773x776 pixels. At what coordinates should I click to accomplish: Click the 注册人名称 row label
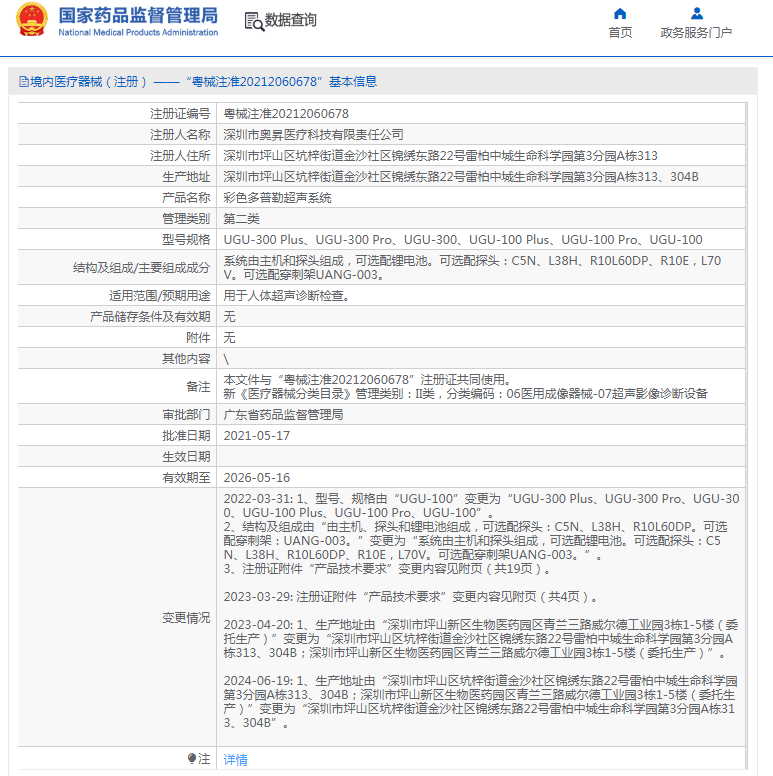tap(180, 135)
